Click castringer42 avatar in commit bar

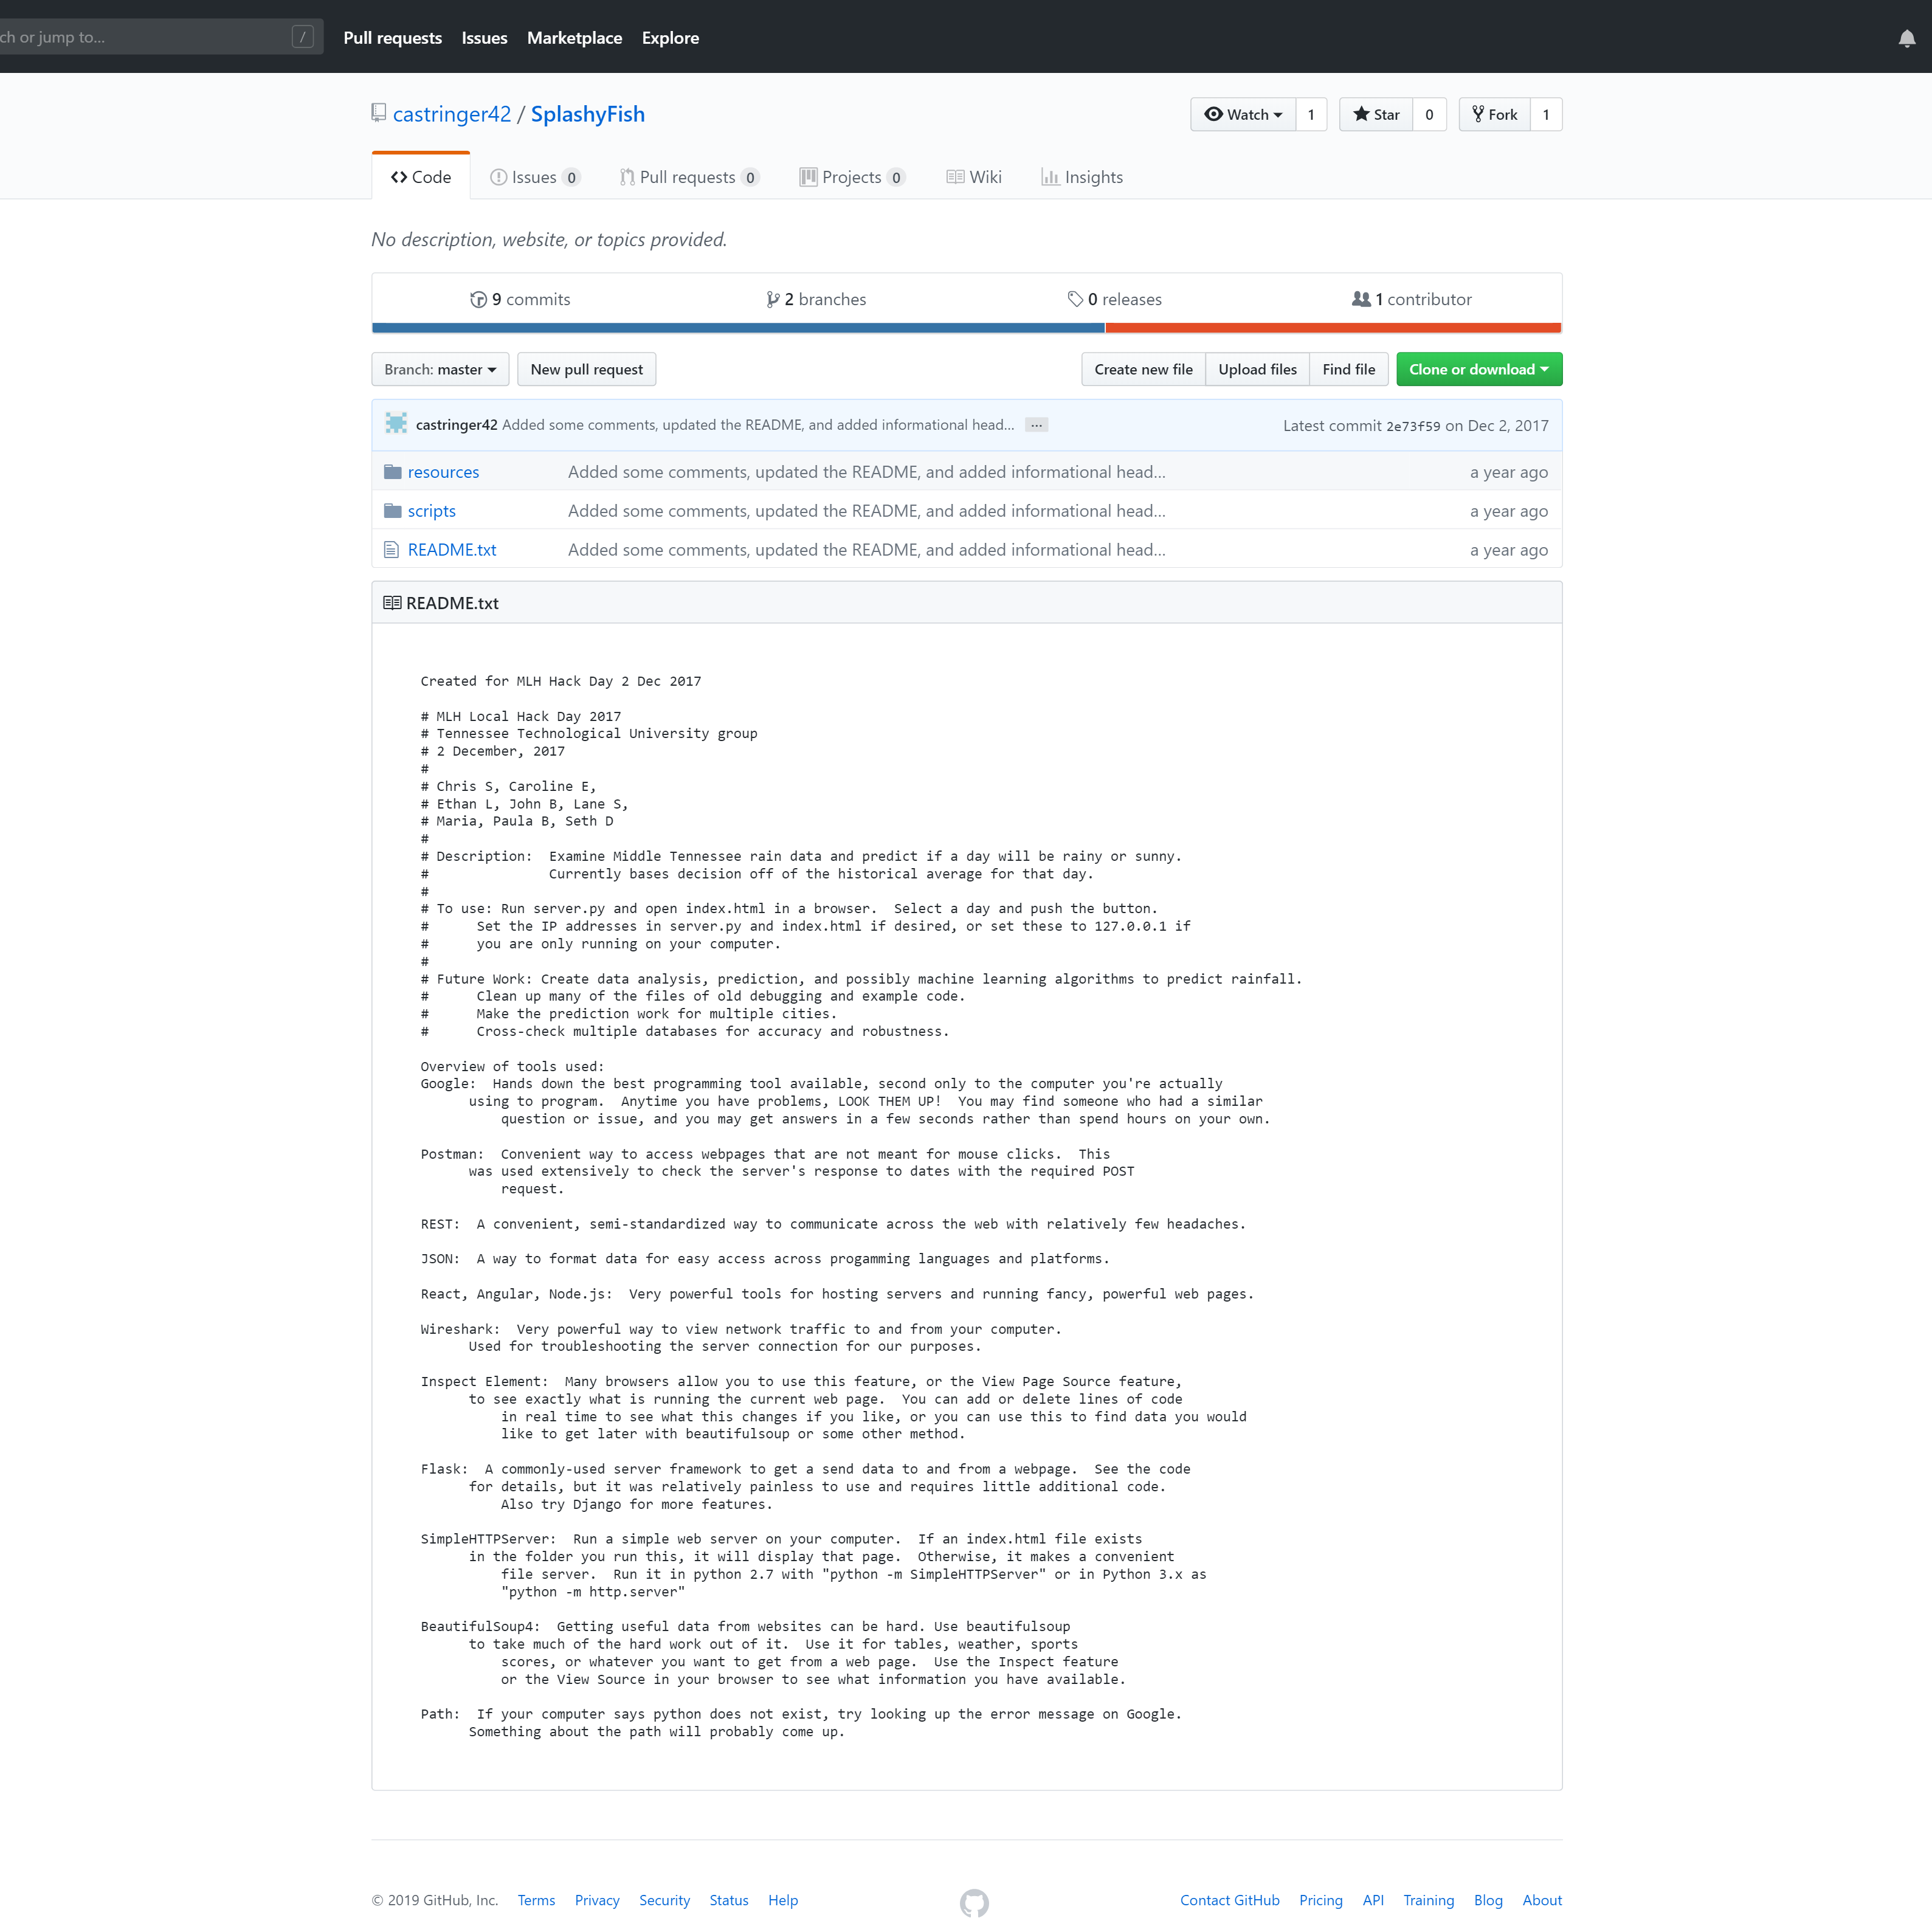[396, 424]
